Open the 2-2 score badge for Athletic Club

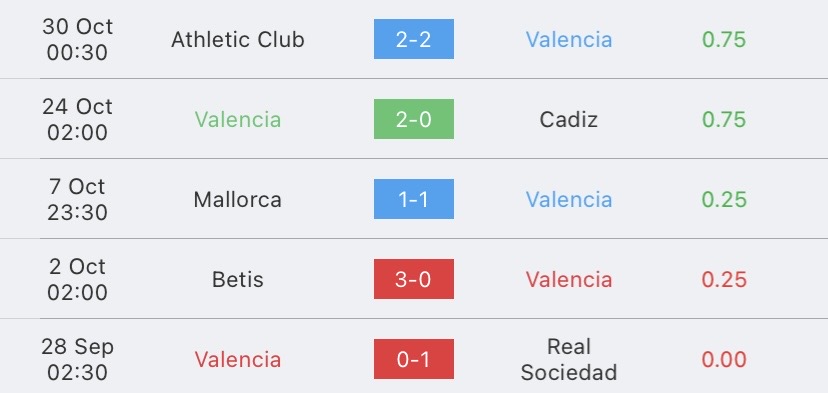413,39
